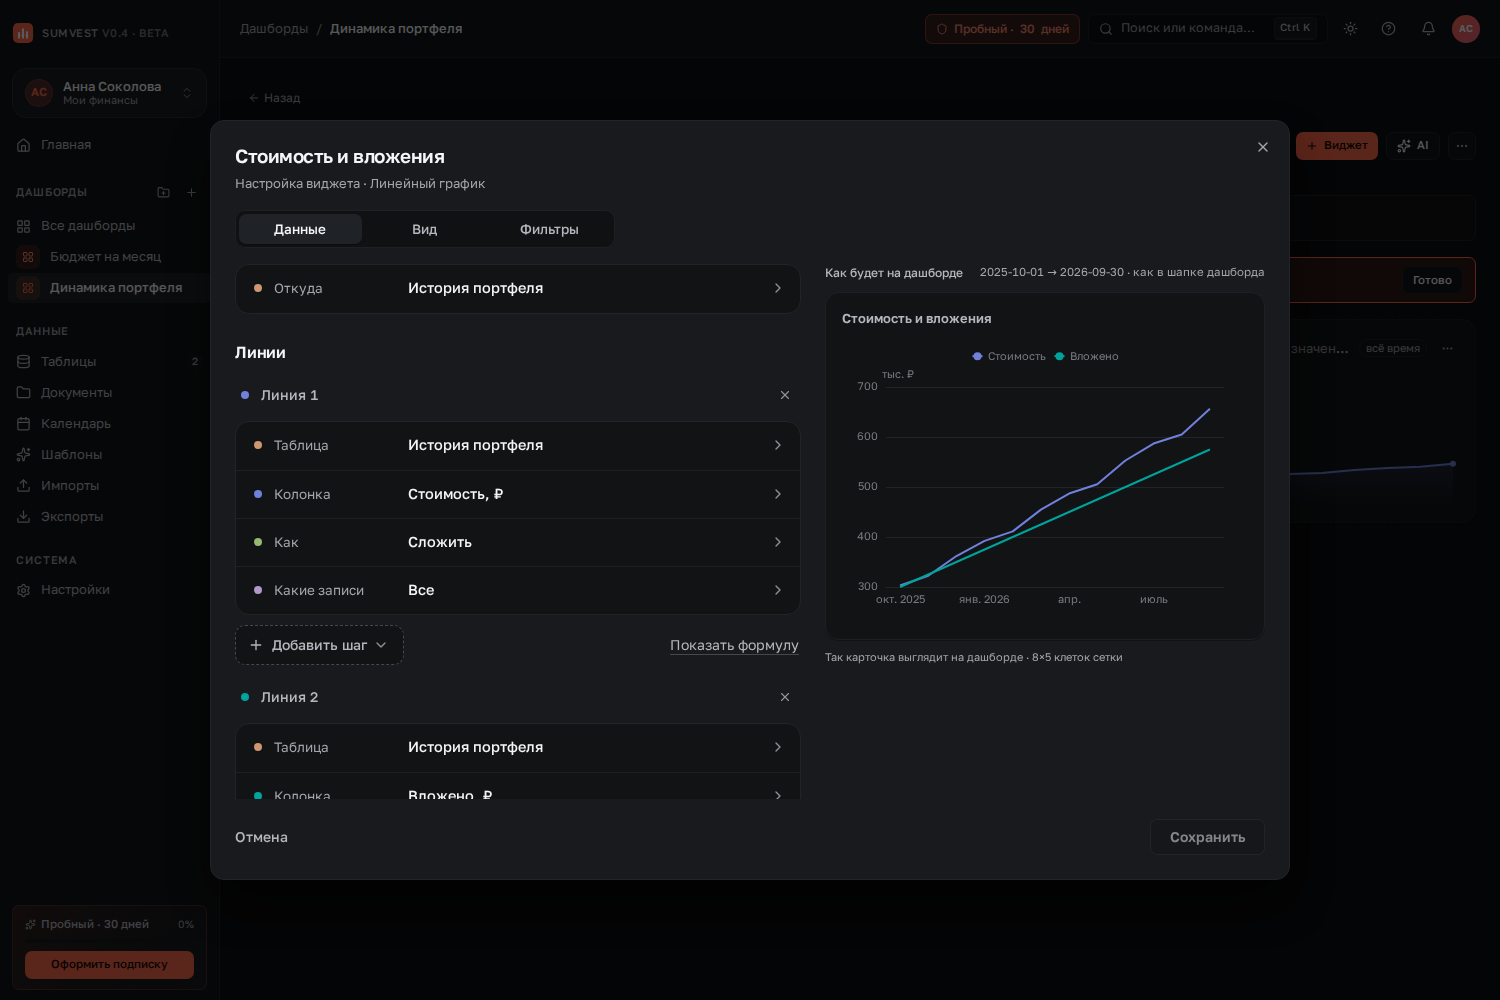Switch to the Данные tab
Image resolution: width=1500 pixels, height=1000 pixels.
tap(300, 229)
